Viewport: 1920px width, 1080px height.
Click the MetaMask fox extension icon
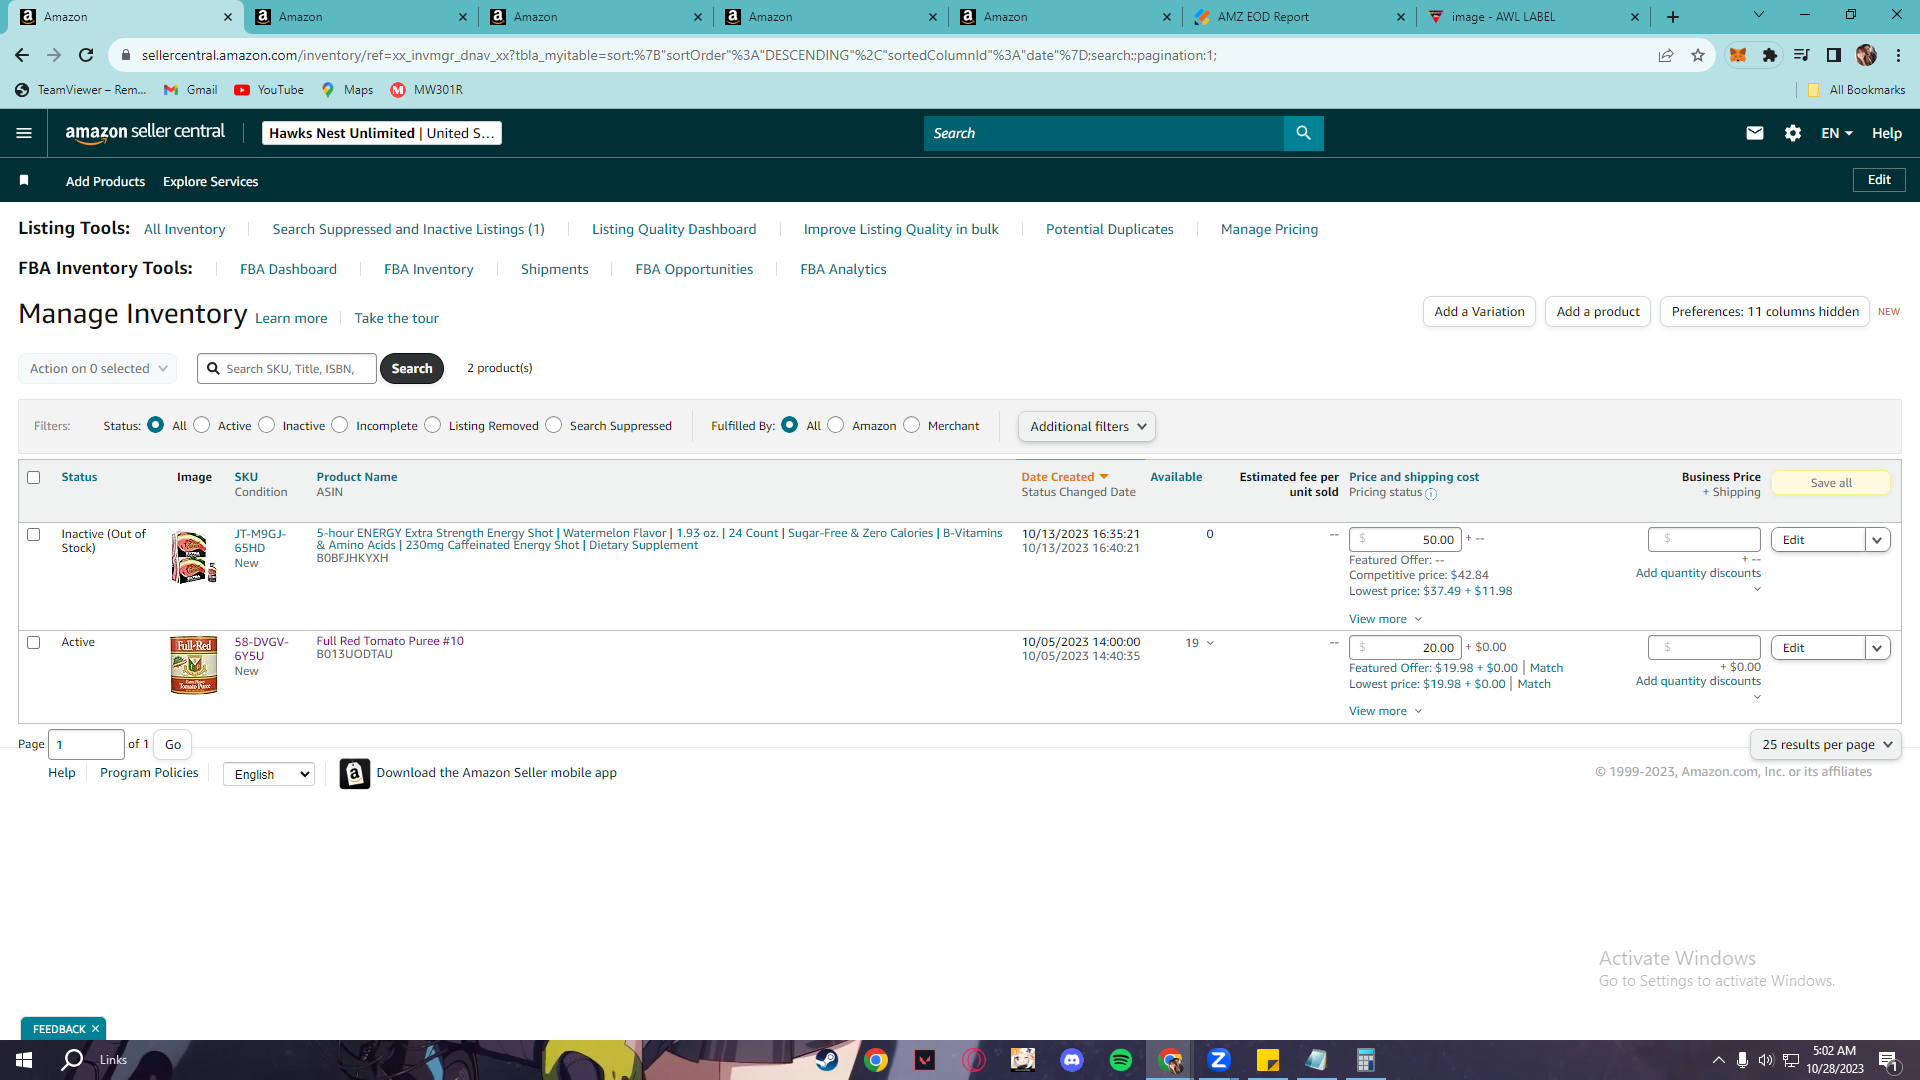1738,55
